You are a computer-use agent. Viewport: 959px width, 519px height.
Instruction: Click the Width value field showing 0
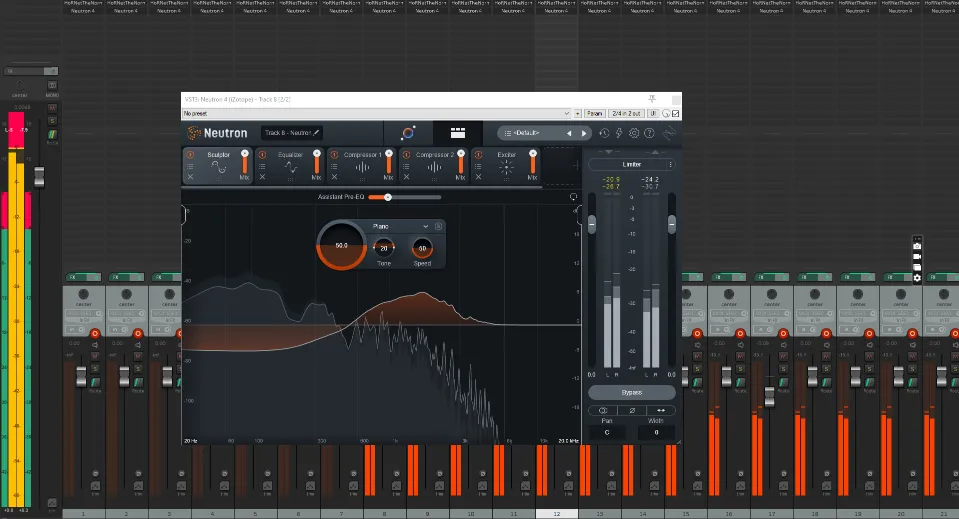(x=656, y=432)
